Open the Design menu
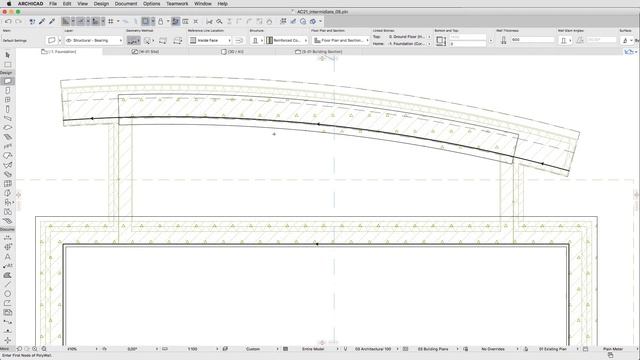640x360 pixels. click(x=101, y=4)
